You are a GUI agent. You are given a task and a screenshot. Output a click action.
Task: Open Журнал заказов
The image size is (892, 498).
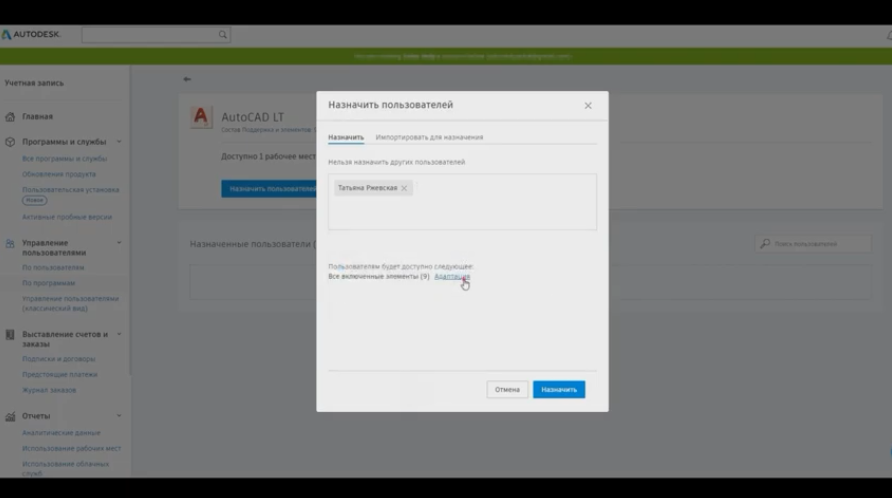(x=49, y=390)
